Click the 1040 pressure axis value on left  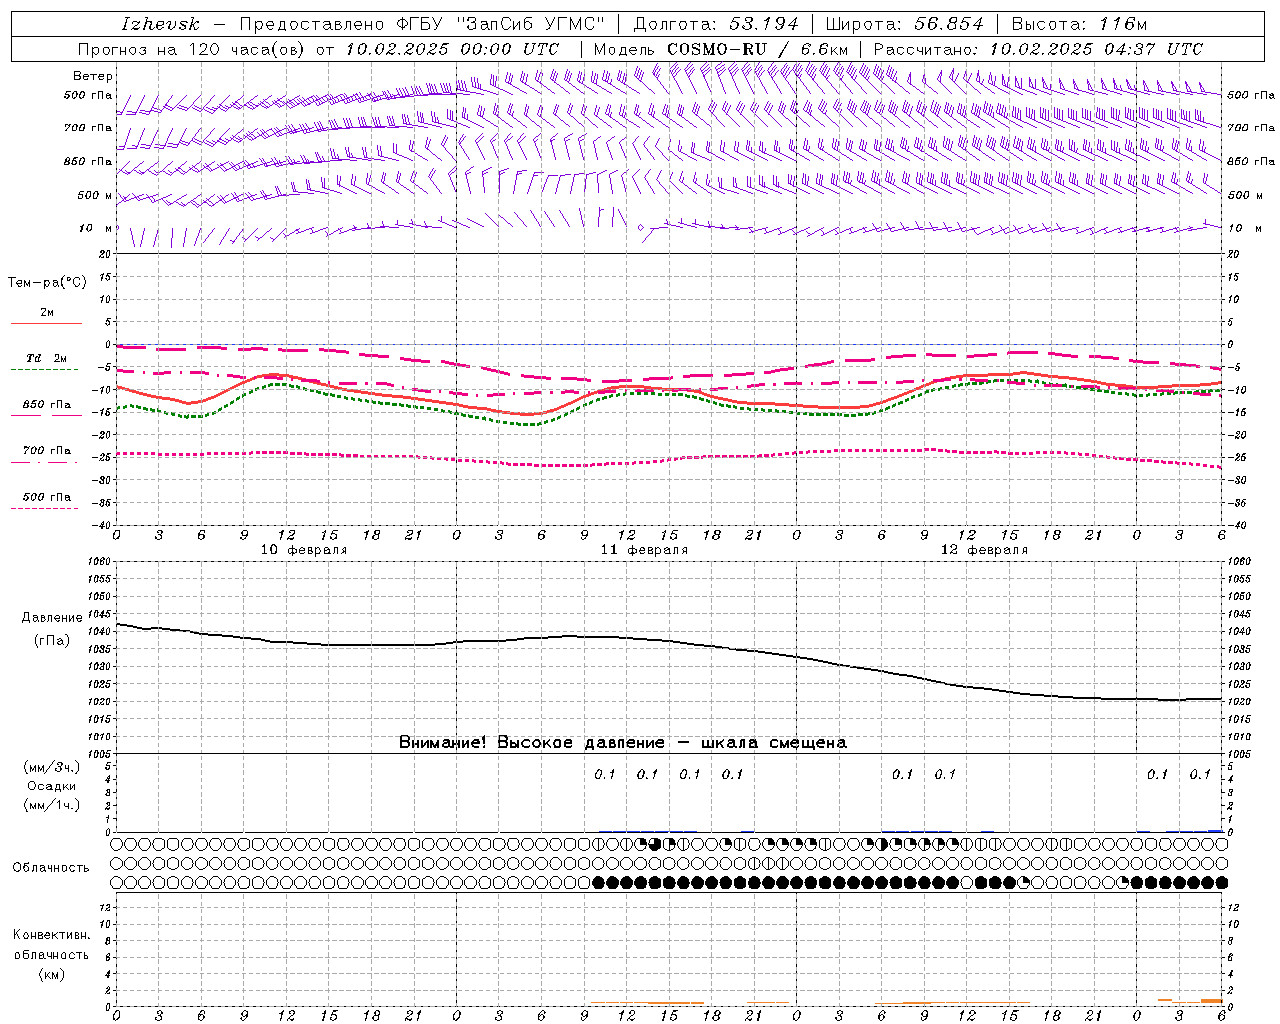102,631
